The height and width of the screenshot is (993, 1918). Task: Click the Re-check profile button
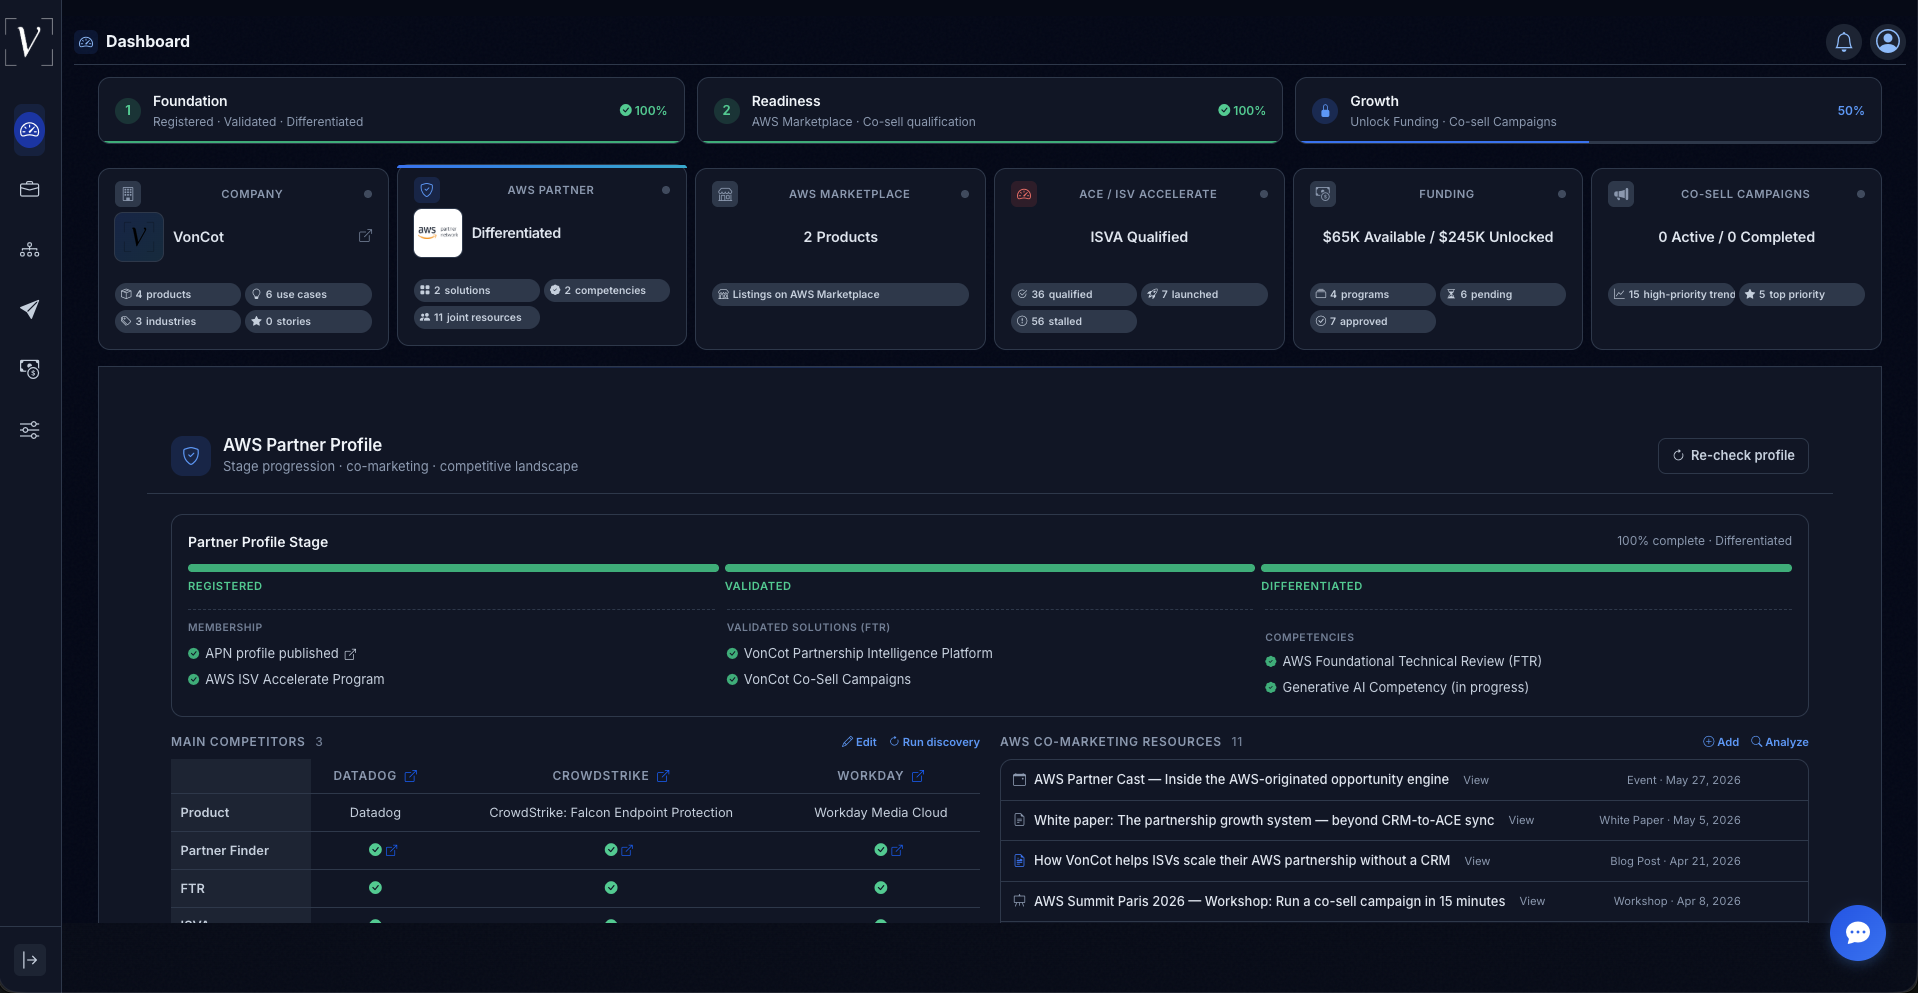[x=1733, y=455]
